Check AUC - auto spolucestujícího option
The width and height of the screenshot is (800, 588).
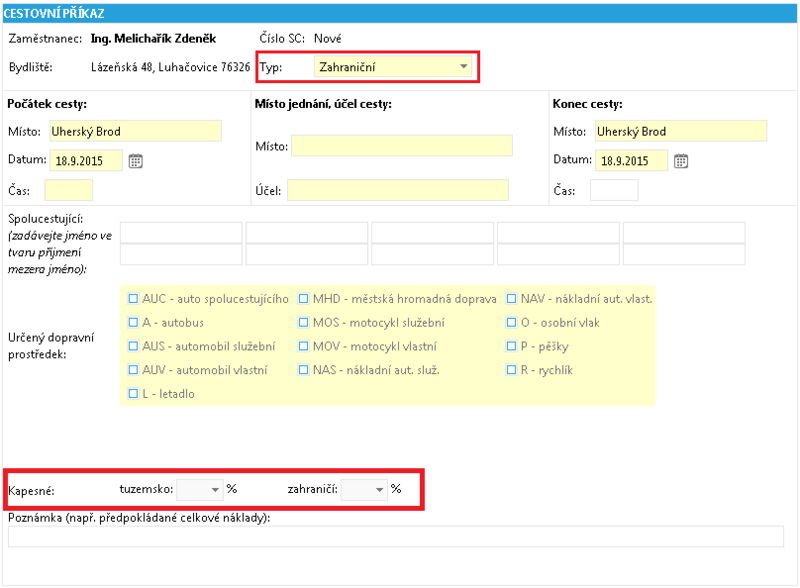(x=133, y=299)
